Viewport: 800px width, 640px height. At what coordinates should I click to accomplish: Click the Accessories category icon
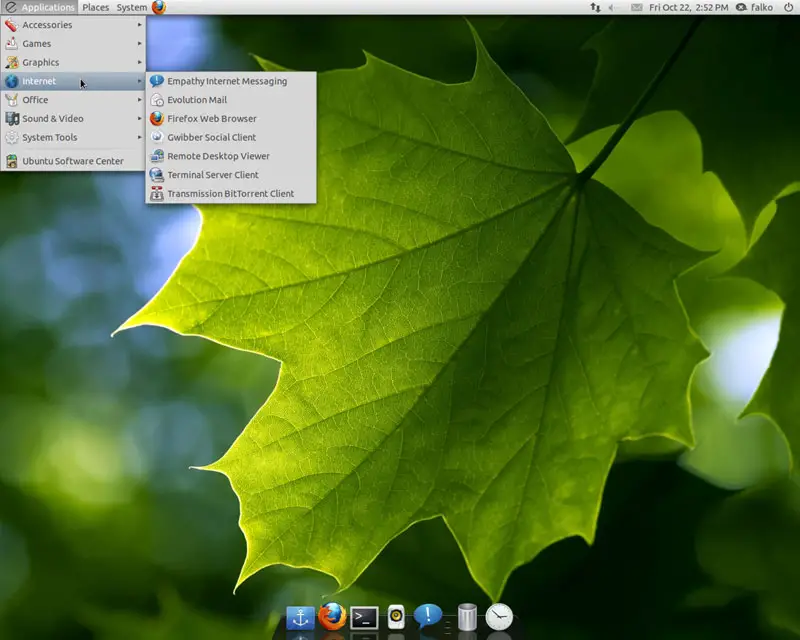[x=12, y=24]
